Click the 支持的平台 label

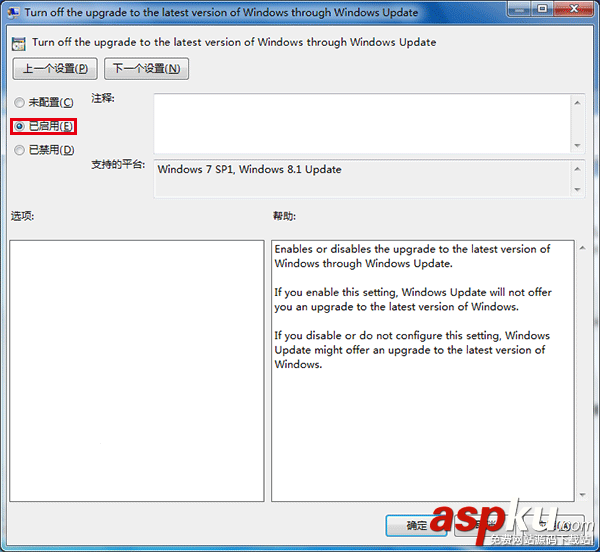118,164
